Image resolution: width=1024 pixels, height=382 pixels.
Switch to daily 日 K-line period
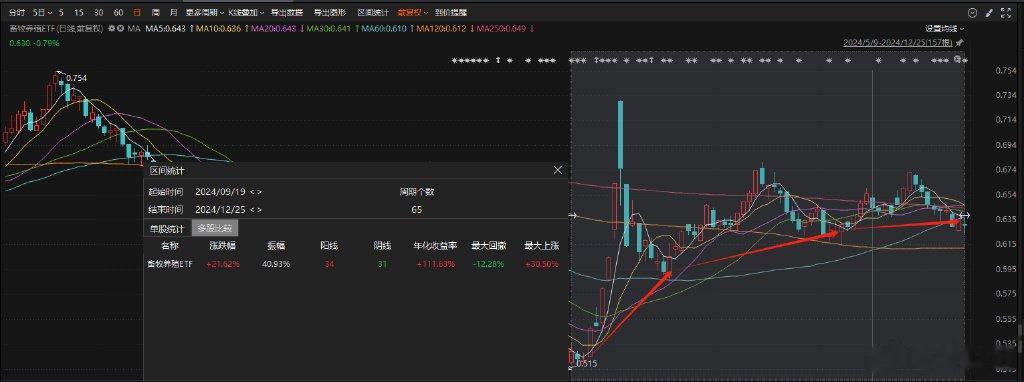coord(136,12)
